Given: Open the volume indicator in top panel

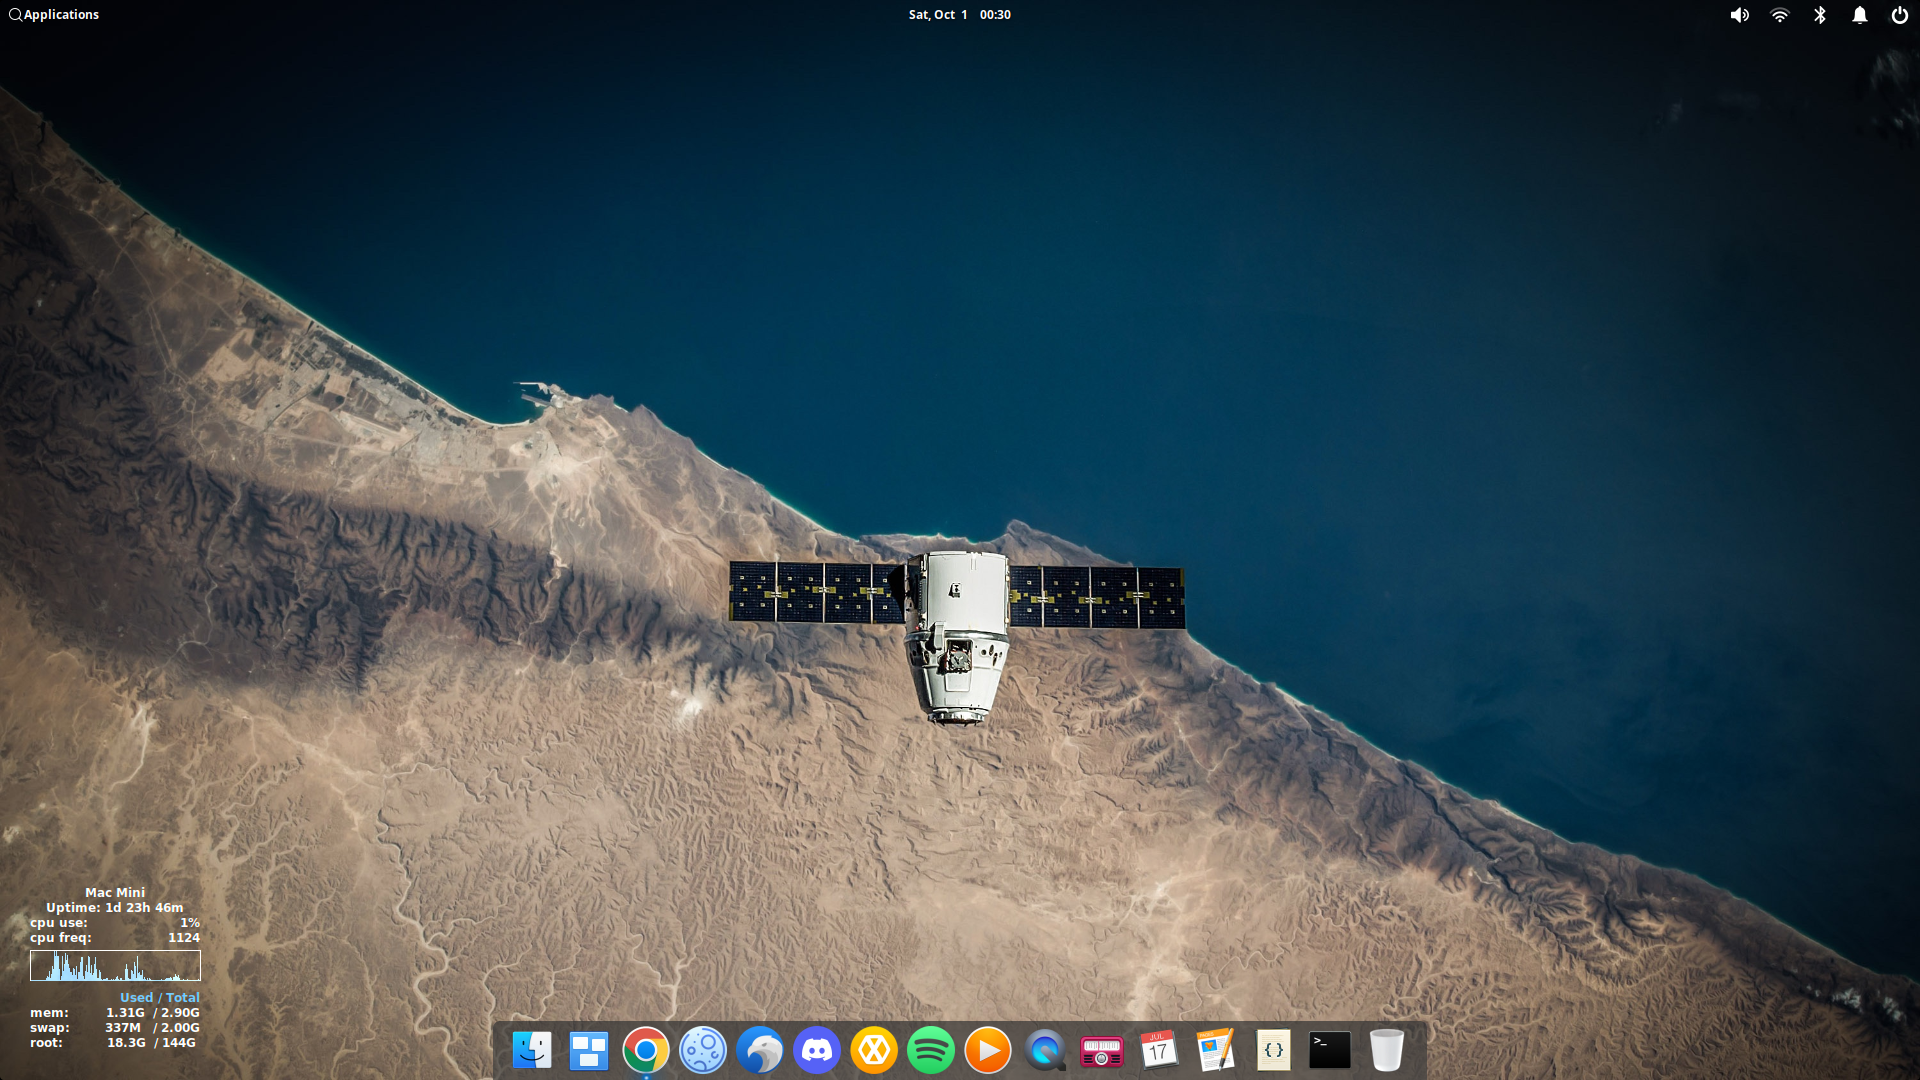Looking at the screenshot, I should click(1740, 15).
